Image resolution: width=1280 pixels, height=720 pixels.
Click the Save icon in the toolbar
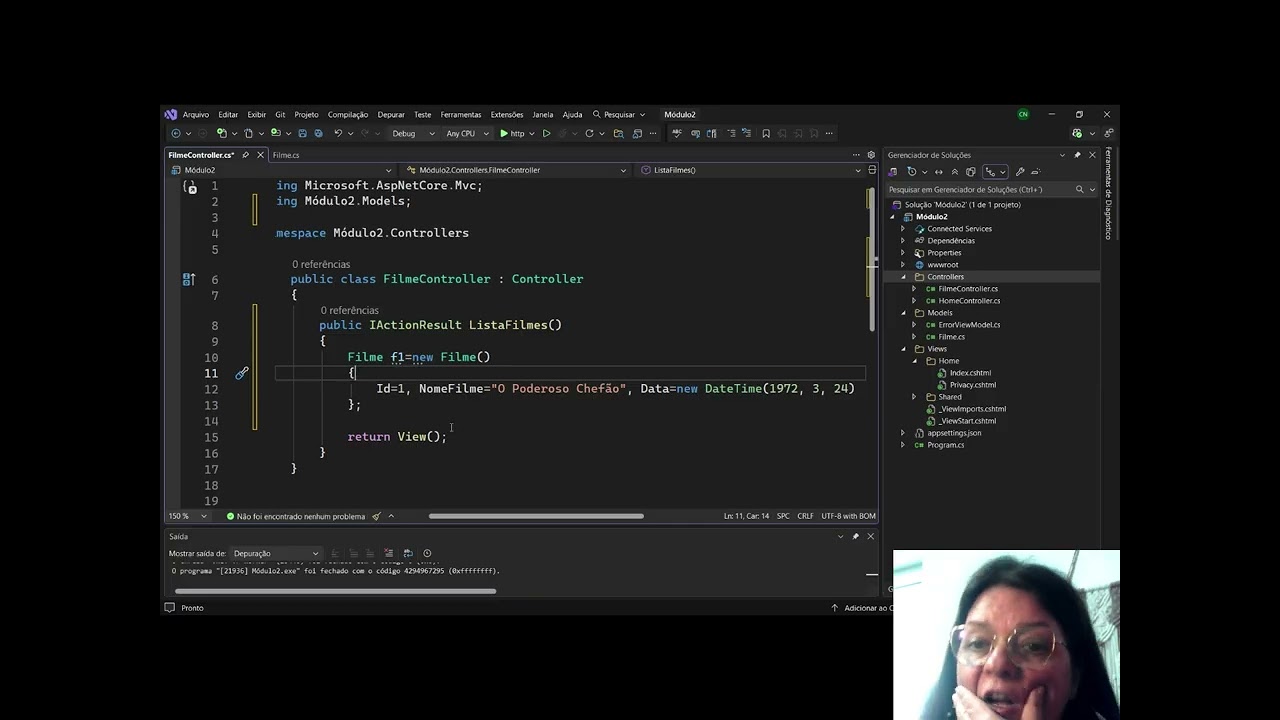click(x=302, y=133)
